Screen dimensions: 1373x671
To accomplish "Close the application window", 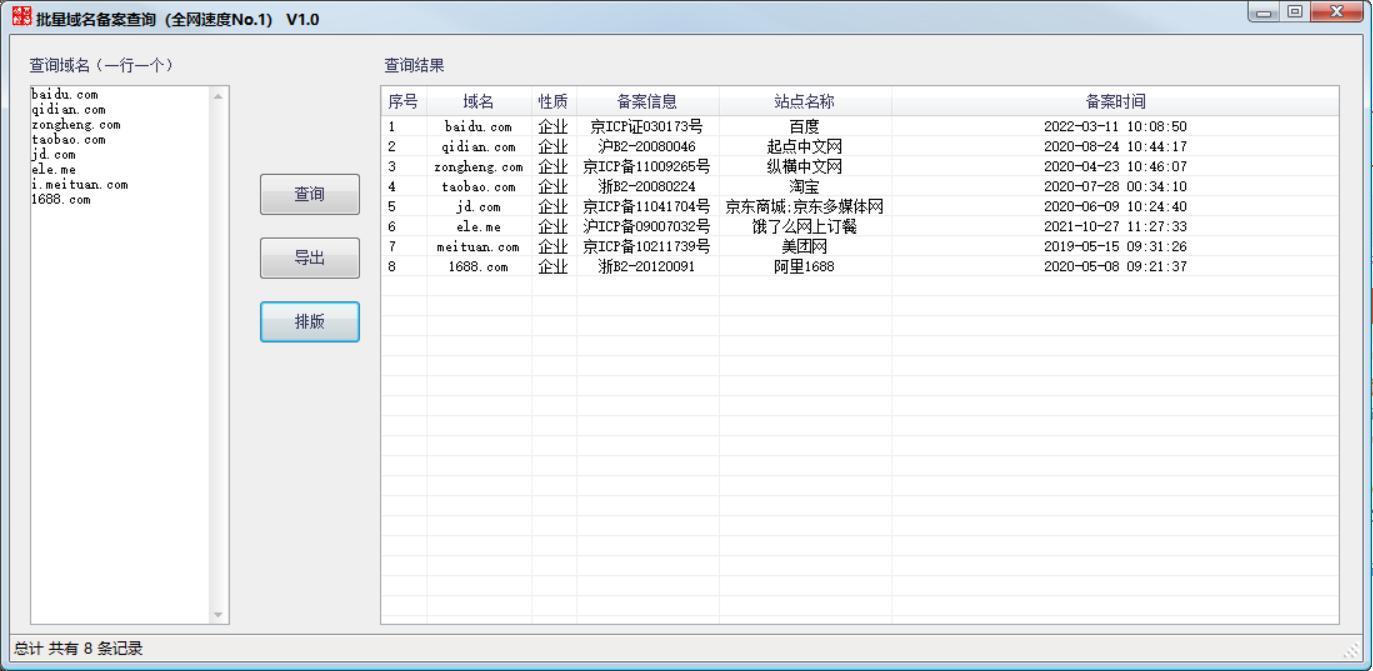I will coord(1336,12).
